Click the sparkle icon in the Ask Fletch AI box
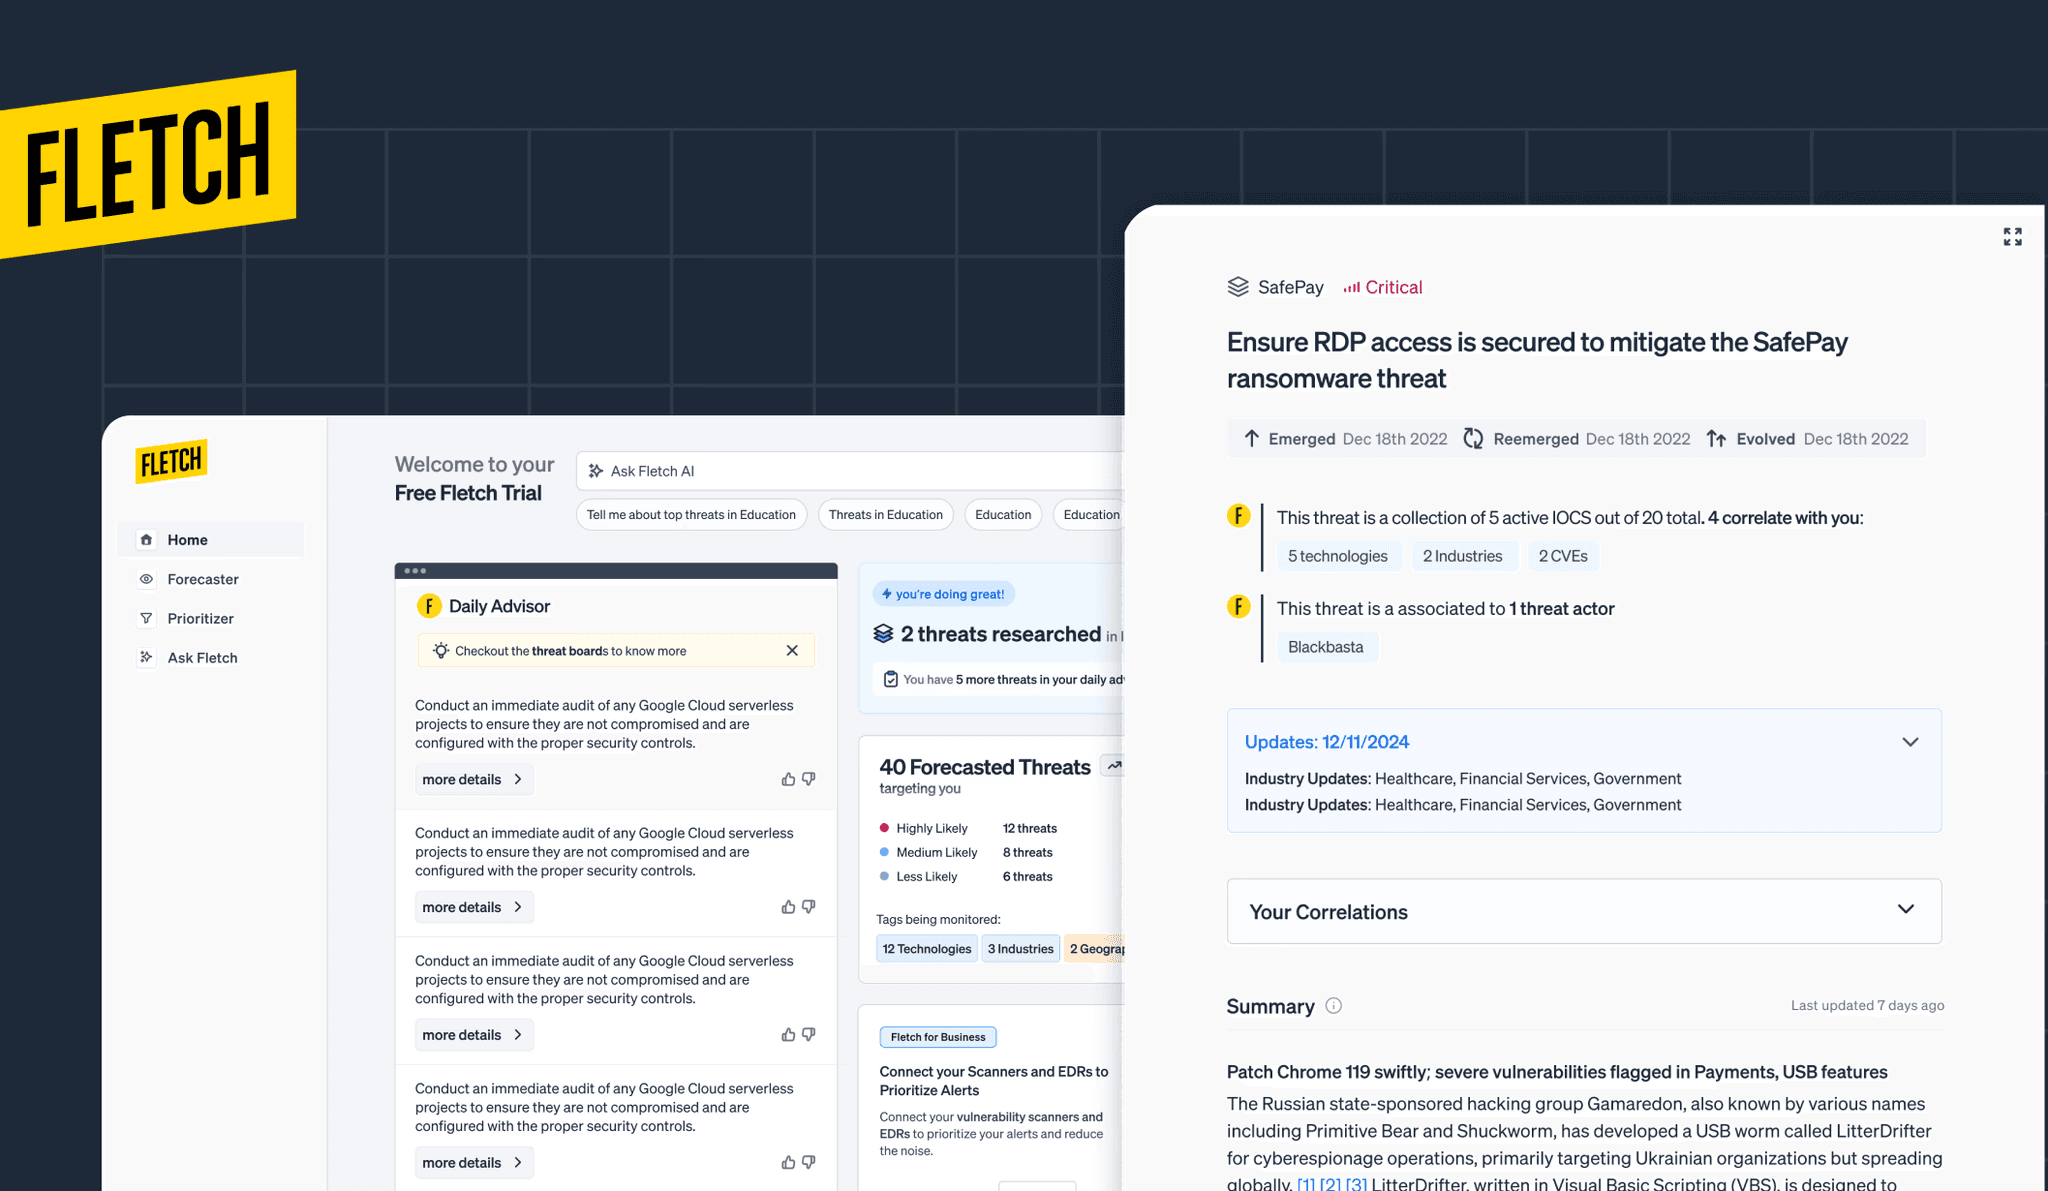This screenshot has width=2048, height=1191. point(596,471)
